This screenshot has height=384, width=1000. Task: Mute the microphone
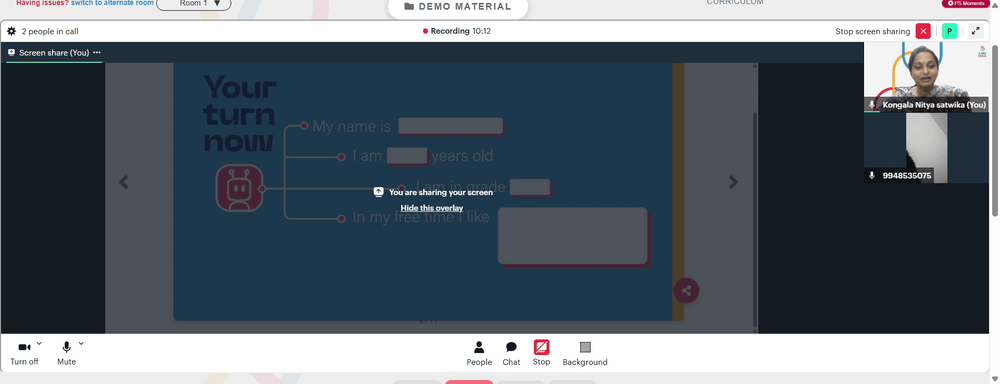point(66,353)
